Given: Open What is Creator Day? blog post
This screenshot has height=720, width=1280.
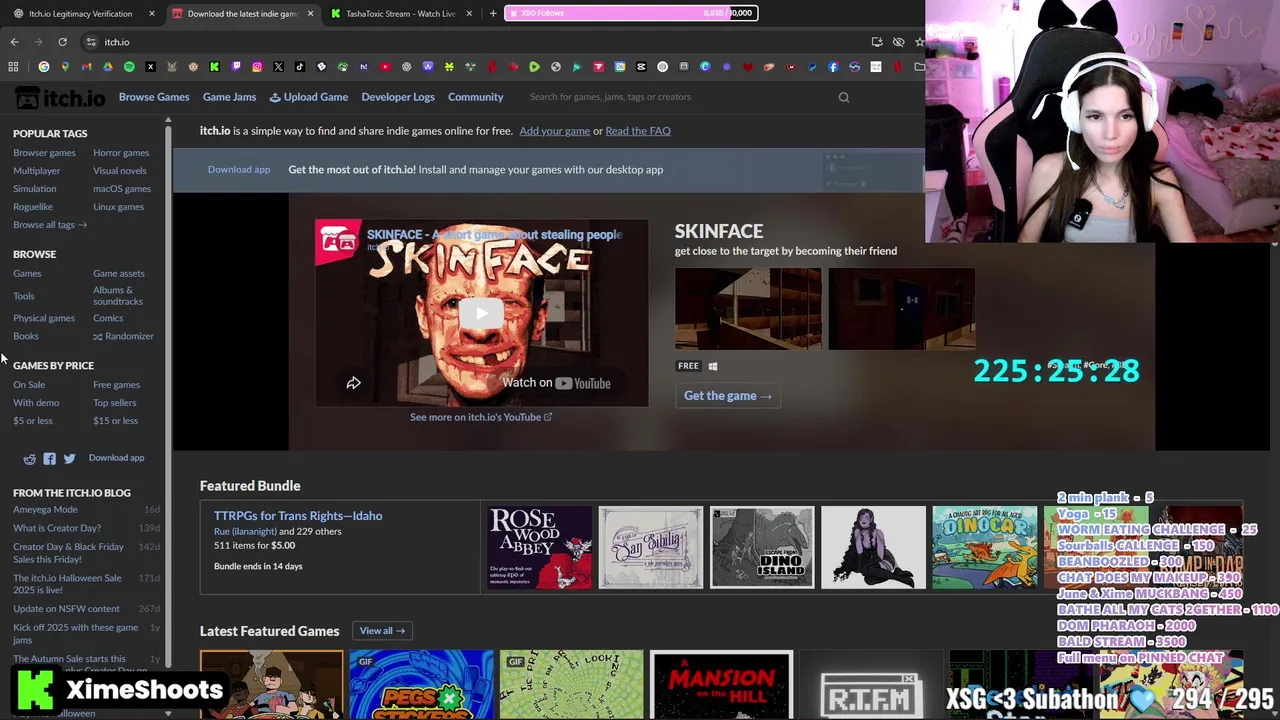Looking at the screenshot, I should [x=57, y=528].
